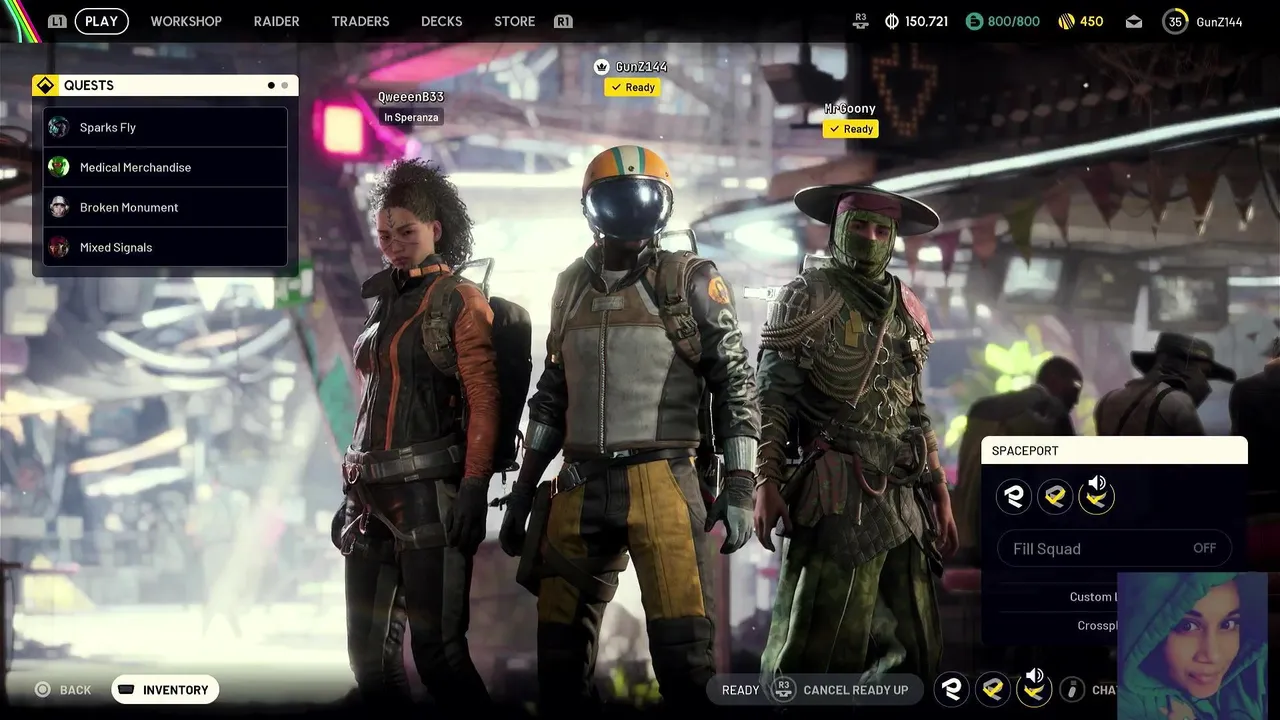Click the first squad emblem in bottom bar
This screenshot has width=1280, height=720.
pos(952,689)
